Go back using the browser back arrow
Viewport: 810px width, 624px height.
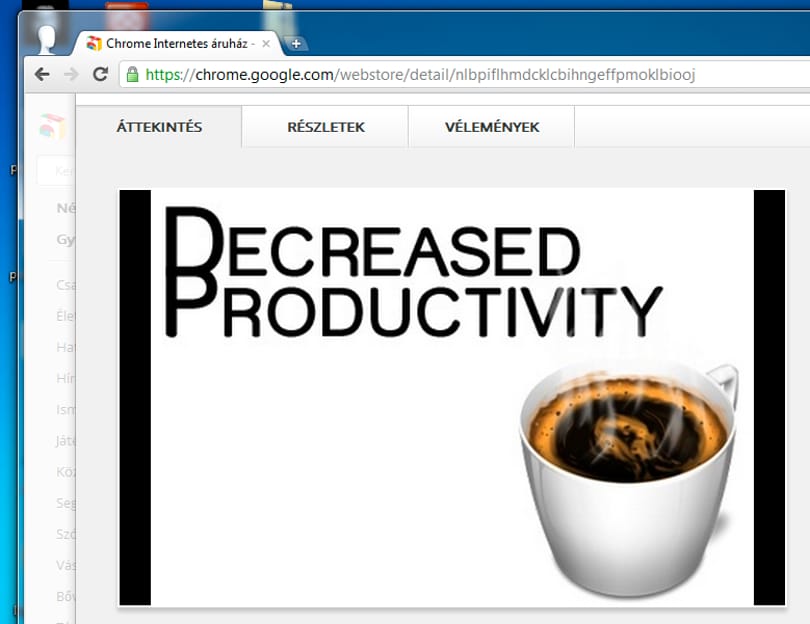coord(42,74)
